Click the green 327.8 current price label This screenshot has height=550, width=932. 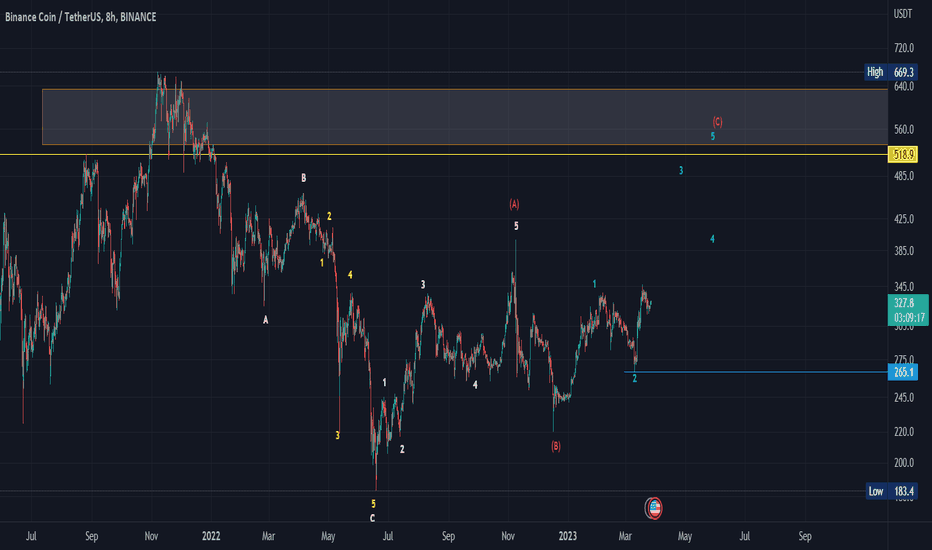point(908,310)
